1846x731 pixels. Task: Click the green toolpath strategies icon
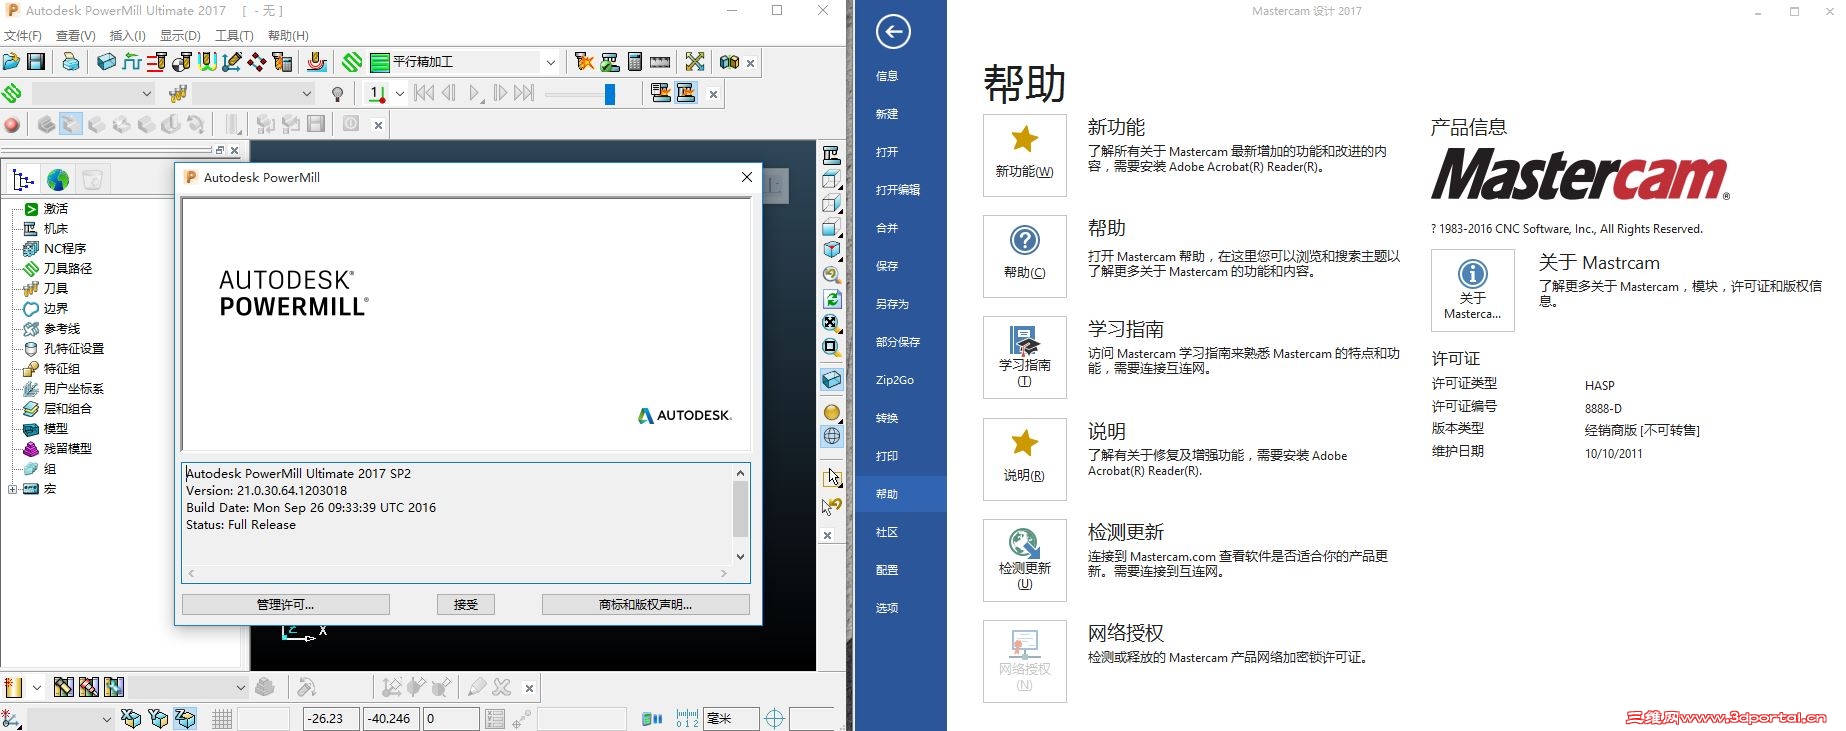(352, 62)
